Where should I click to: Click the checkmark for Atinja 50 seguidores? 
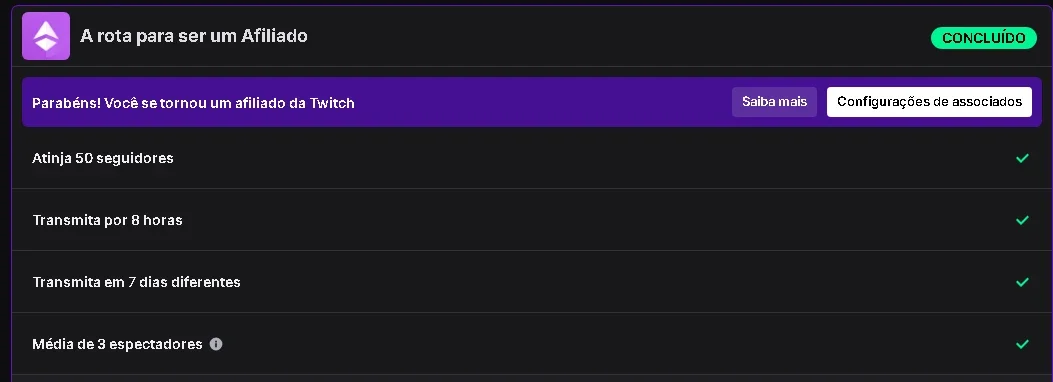coord(1022,158)
